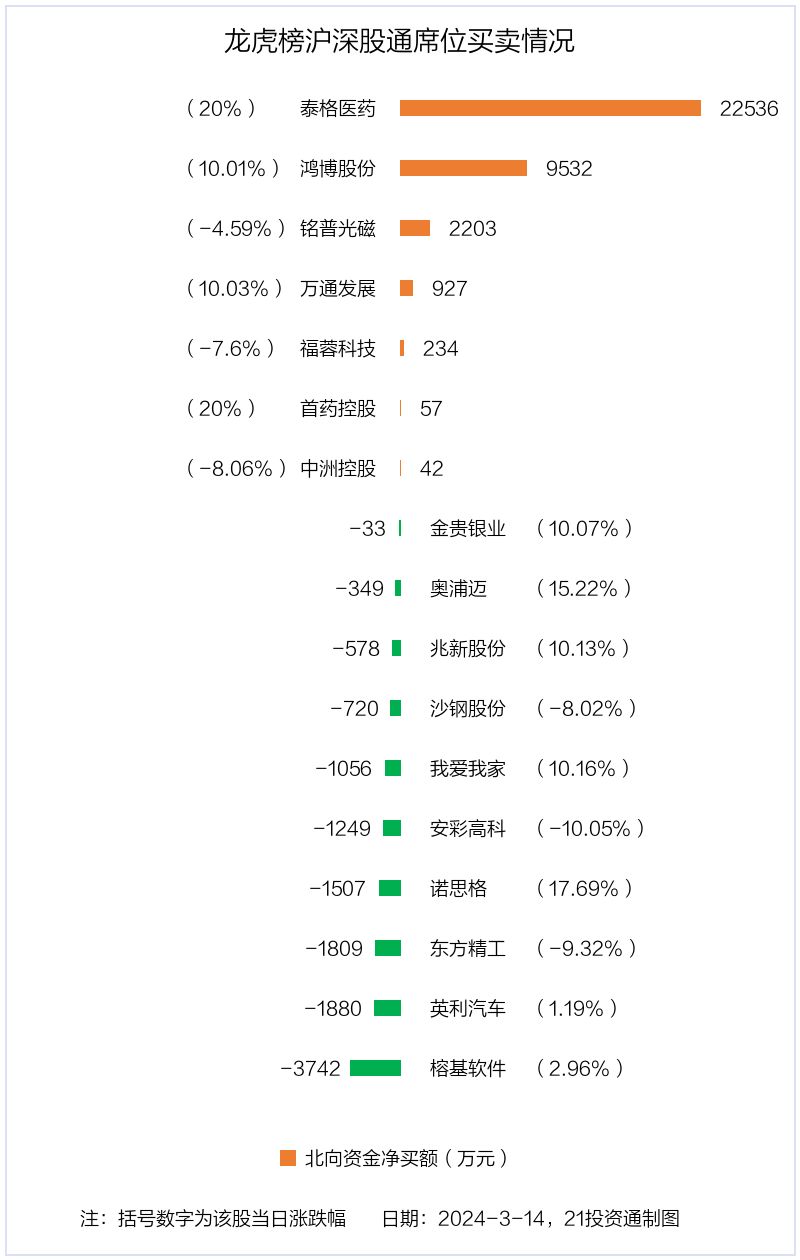The width and height of the screenshot is (800, 1260).
Task: Click the 15.22% change percentage
Action: [584, 589]
